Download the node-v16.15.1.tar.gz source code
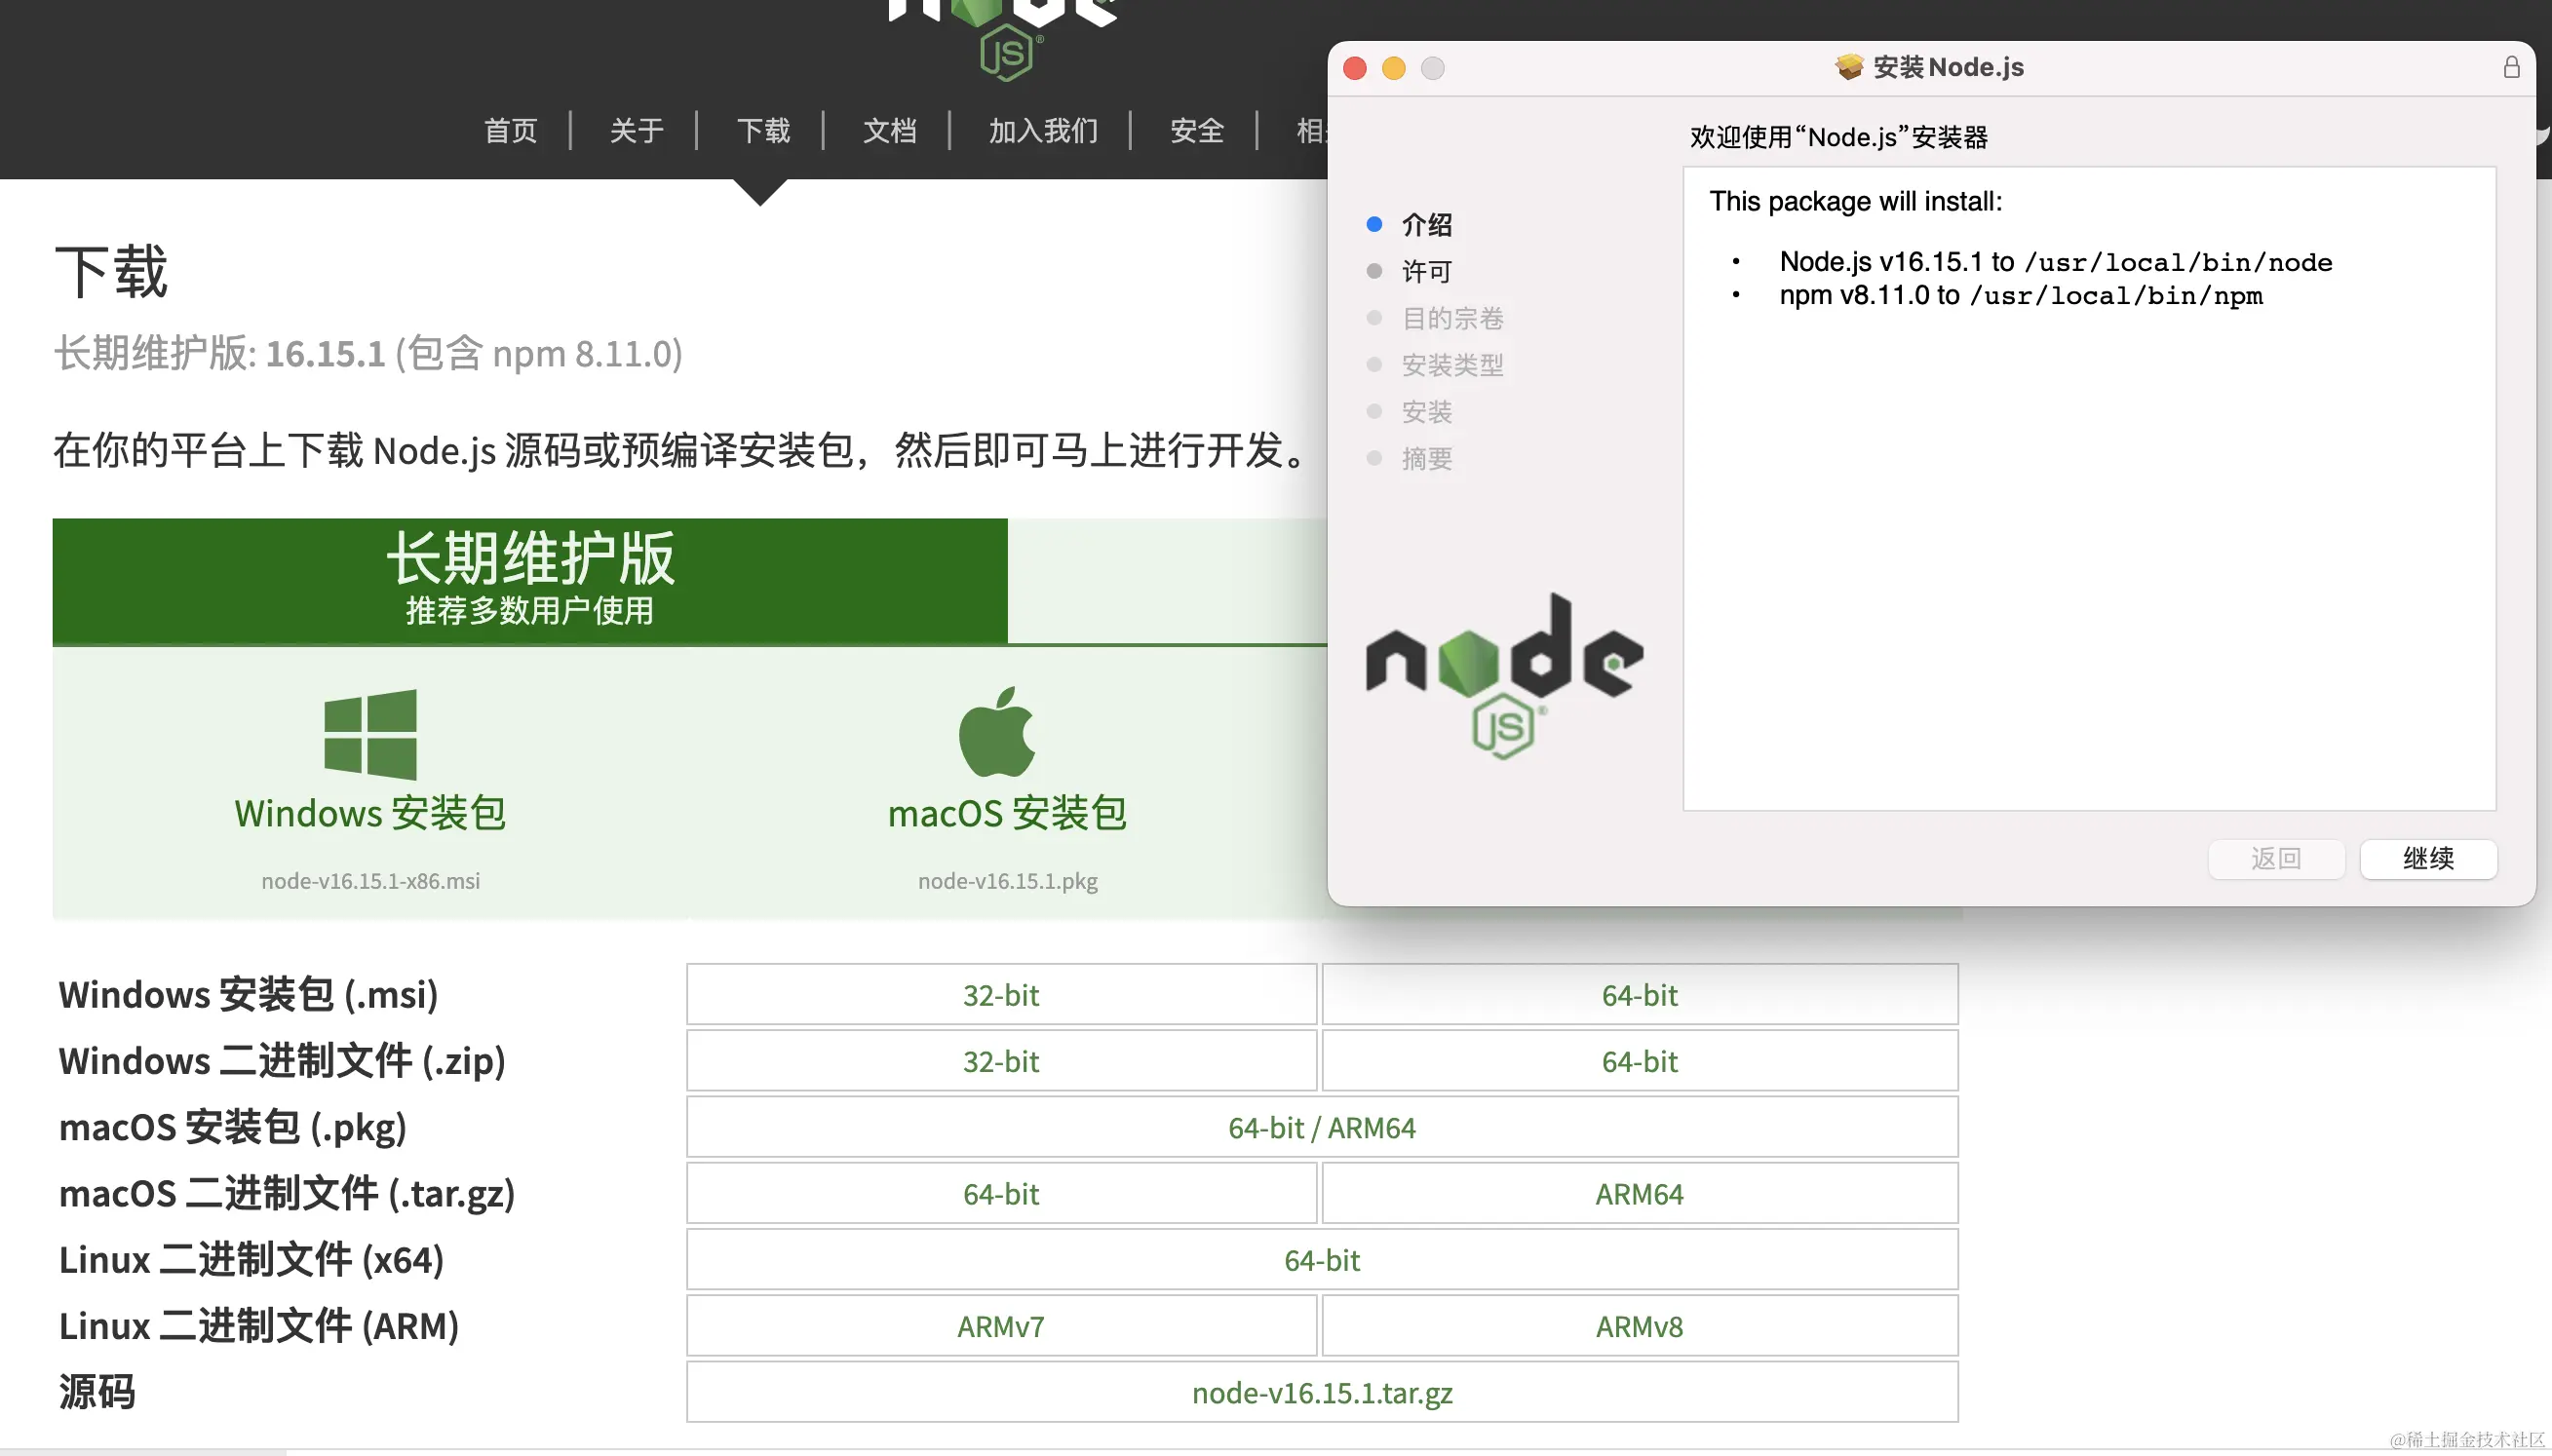The image size is (2552, 1456). coord(1321,1392)
